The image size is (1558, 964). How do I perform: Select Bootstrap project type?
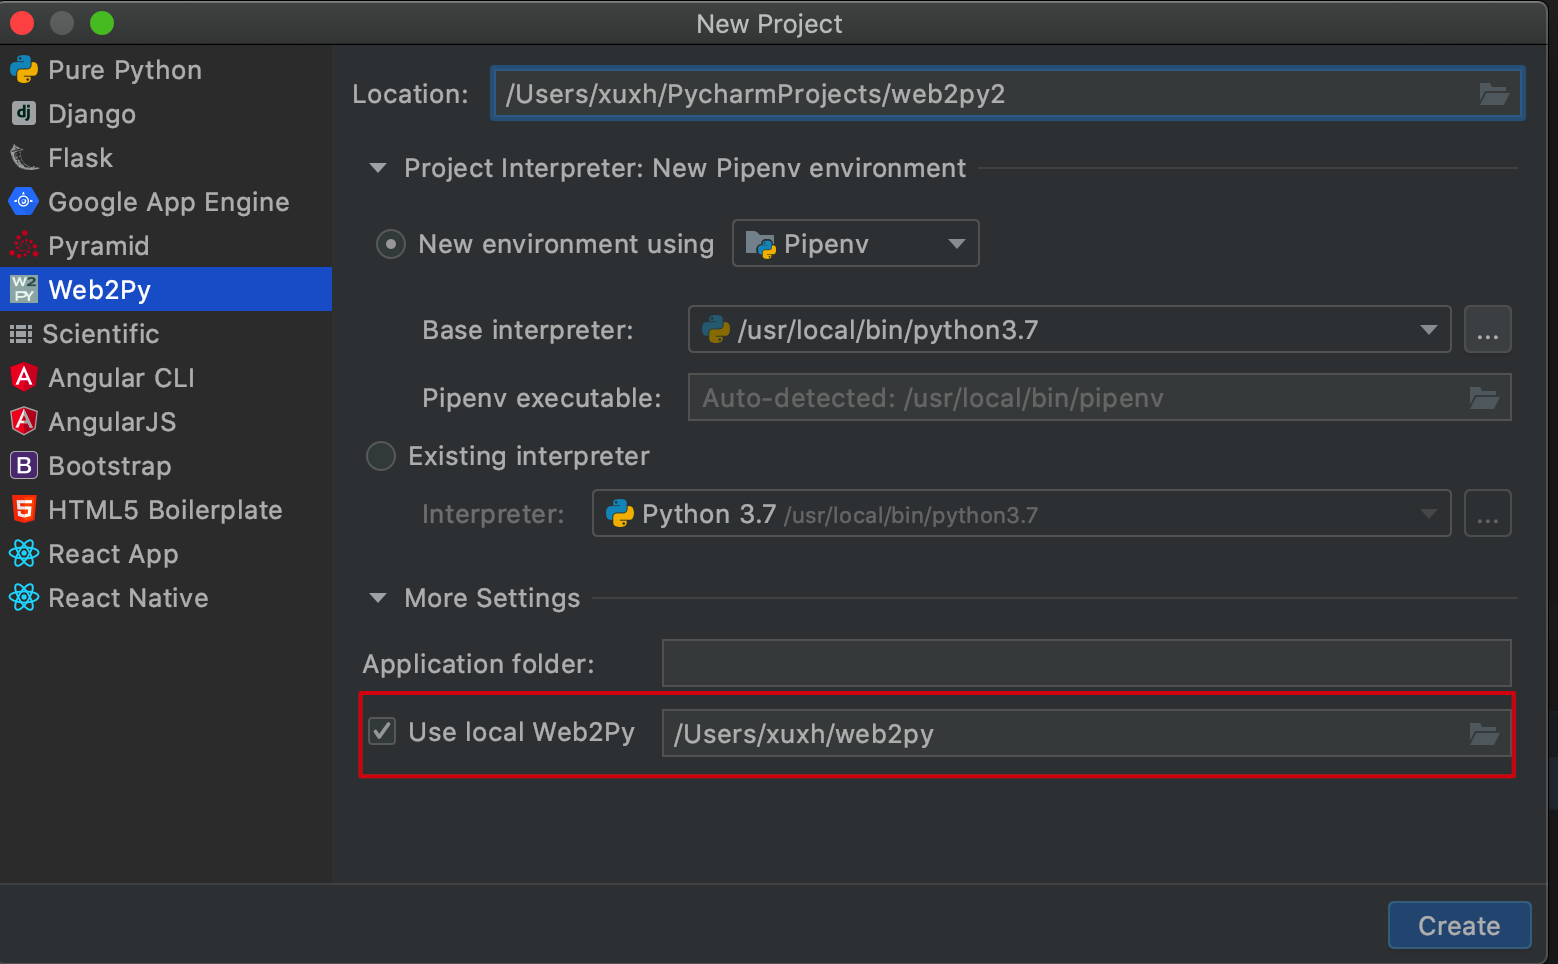[166, 466]
